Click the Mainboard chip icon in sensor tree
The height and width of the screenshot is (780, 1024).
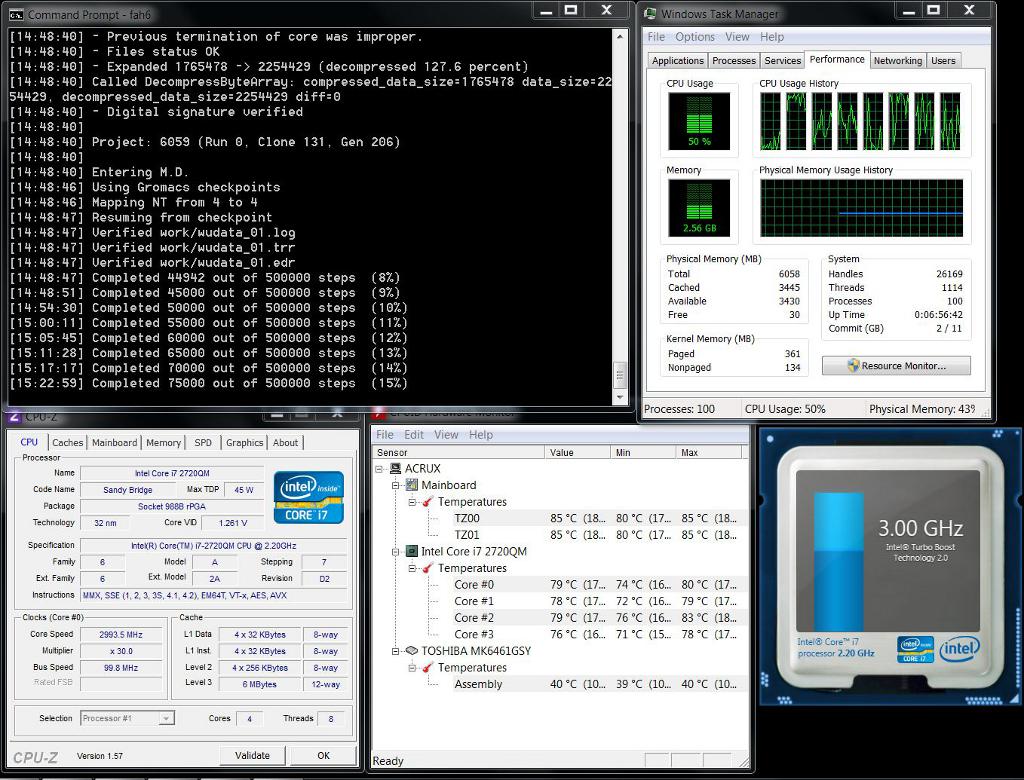[x=411, y=485]
